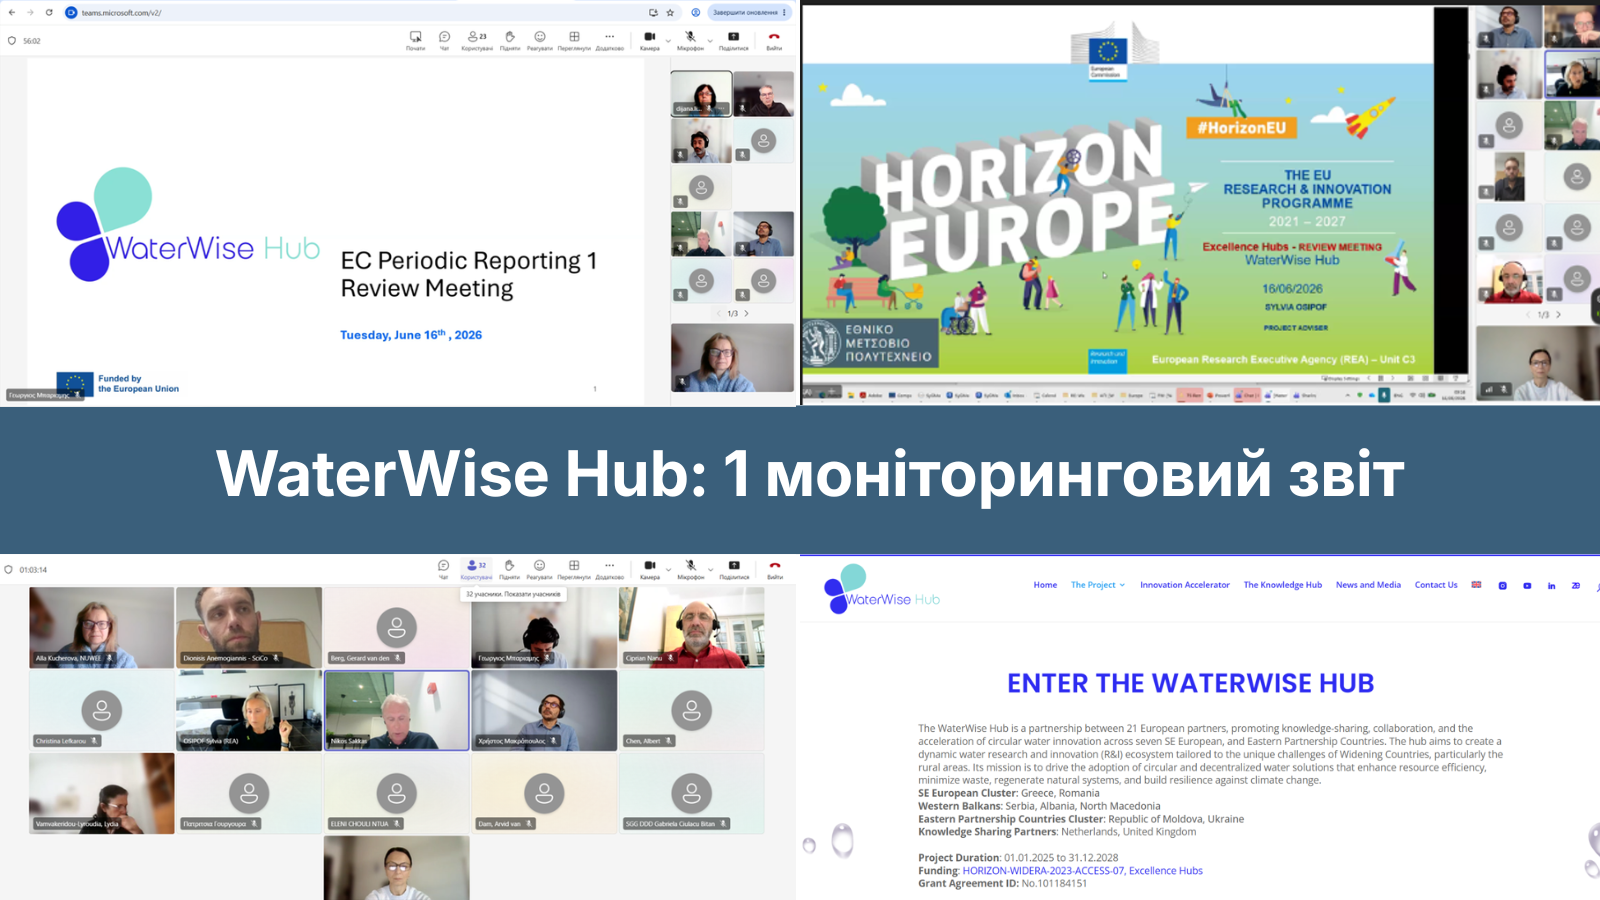Select the Berg, Gerard van den tile
Image resolution: width=1600 pixels, height=900 pixels.
point(397,627)
